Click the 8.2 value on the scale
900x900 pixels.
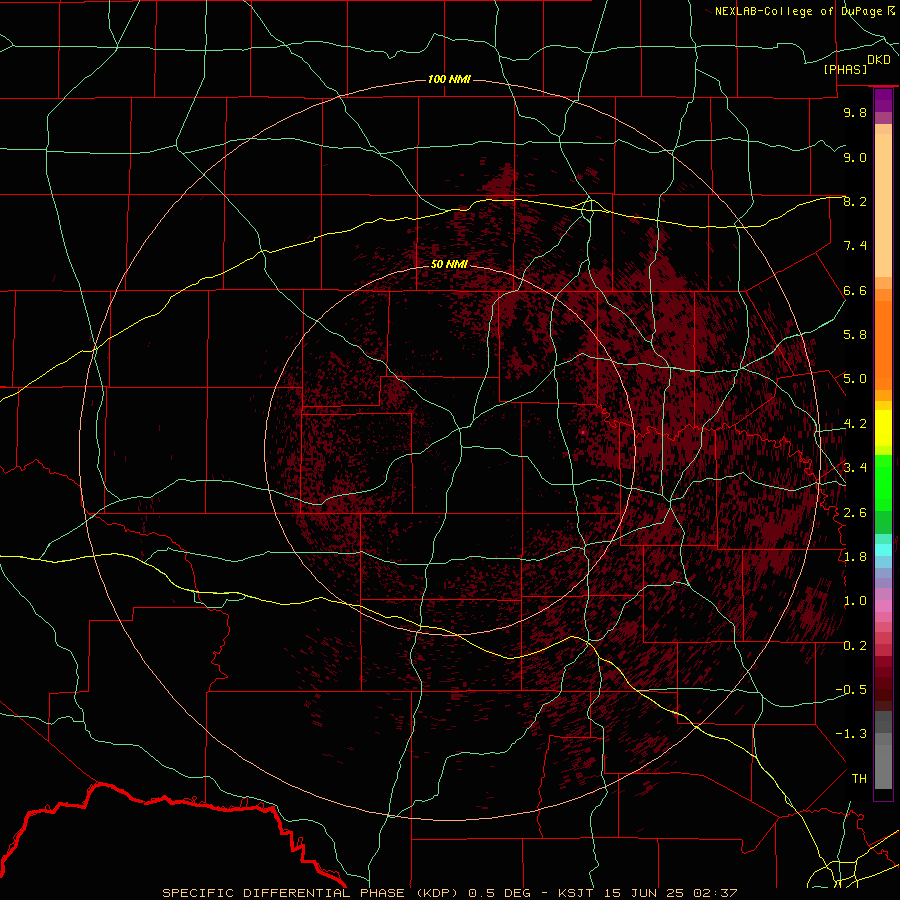click(x=855, y=201)
